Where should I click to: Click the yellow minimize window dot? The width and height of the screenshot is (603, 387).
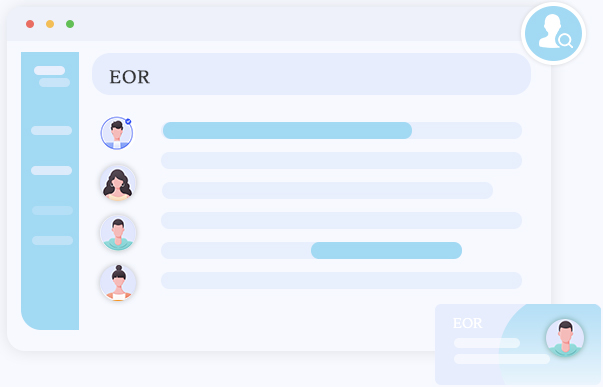pyautogui.click(x=50, y=24)
